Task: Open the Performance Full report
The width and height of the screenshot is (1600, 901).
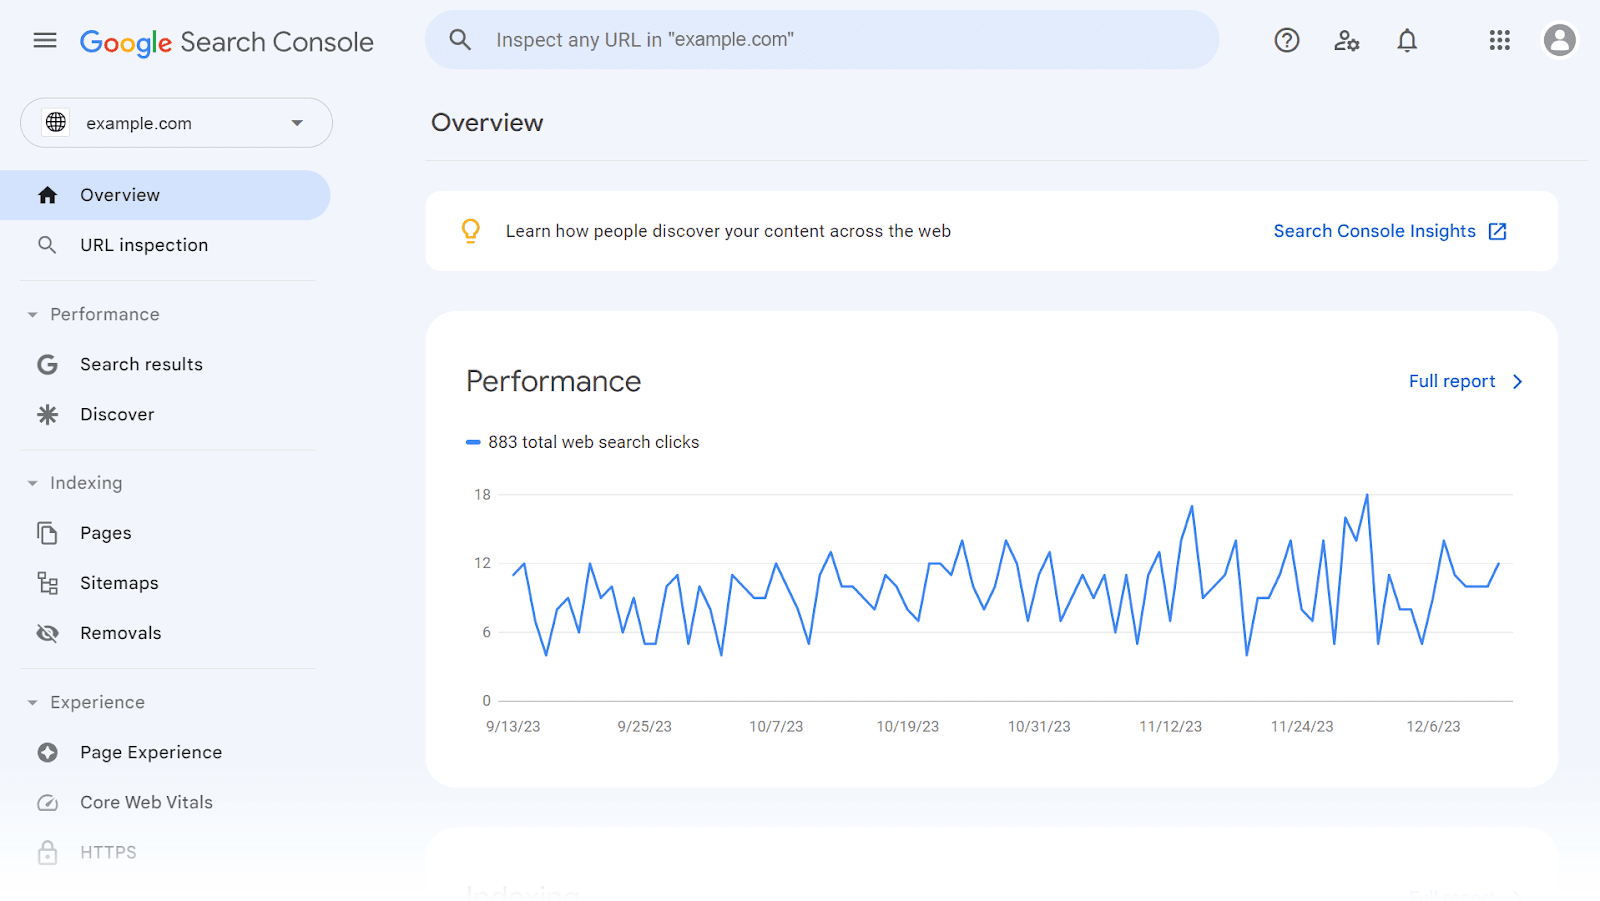Action: click(x=1451, y=381)
